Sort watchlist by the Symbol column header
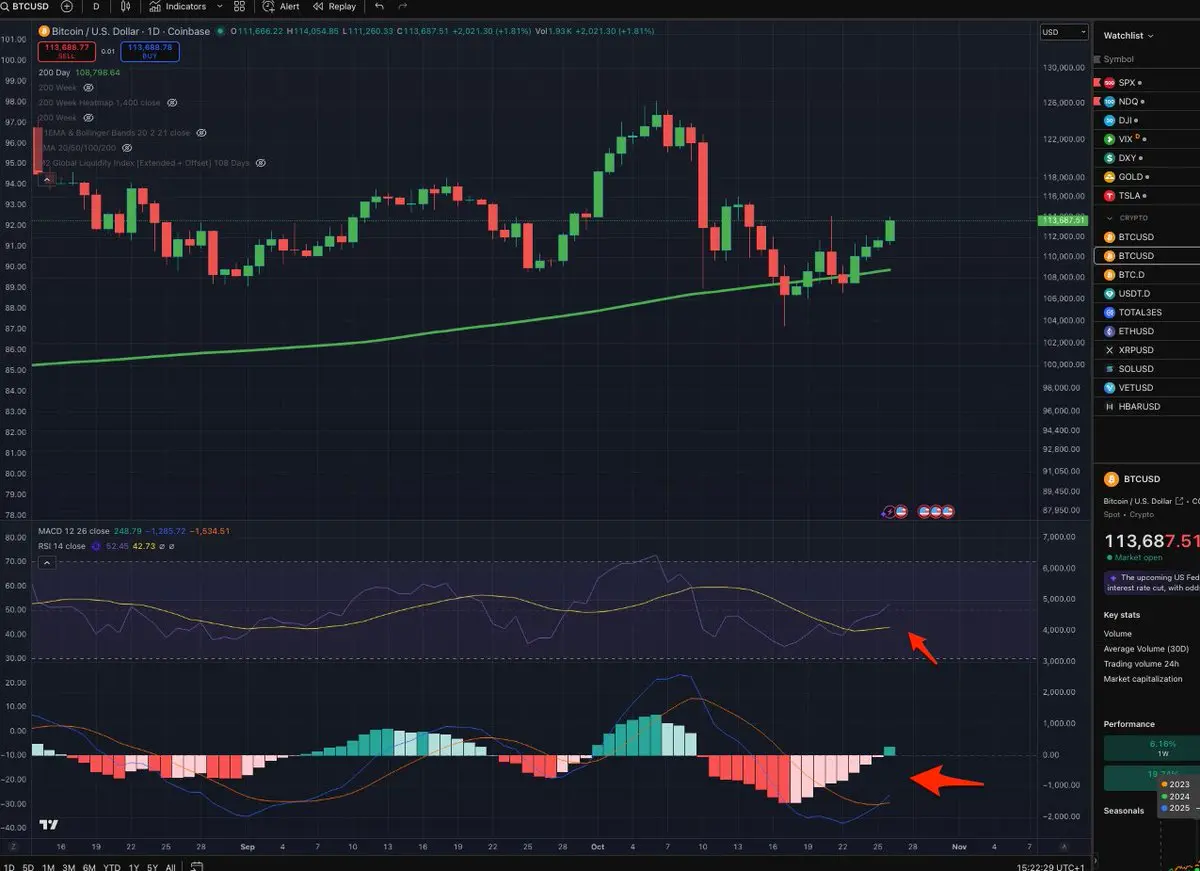 coord(1118,59)
